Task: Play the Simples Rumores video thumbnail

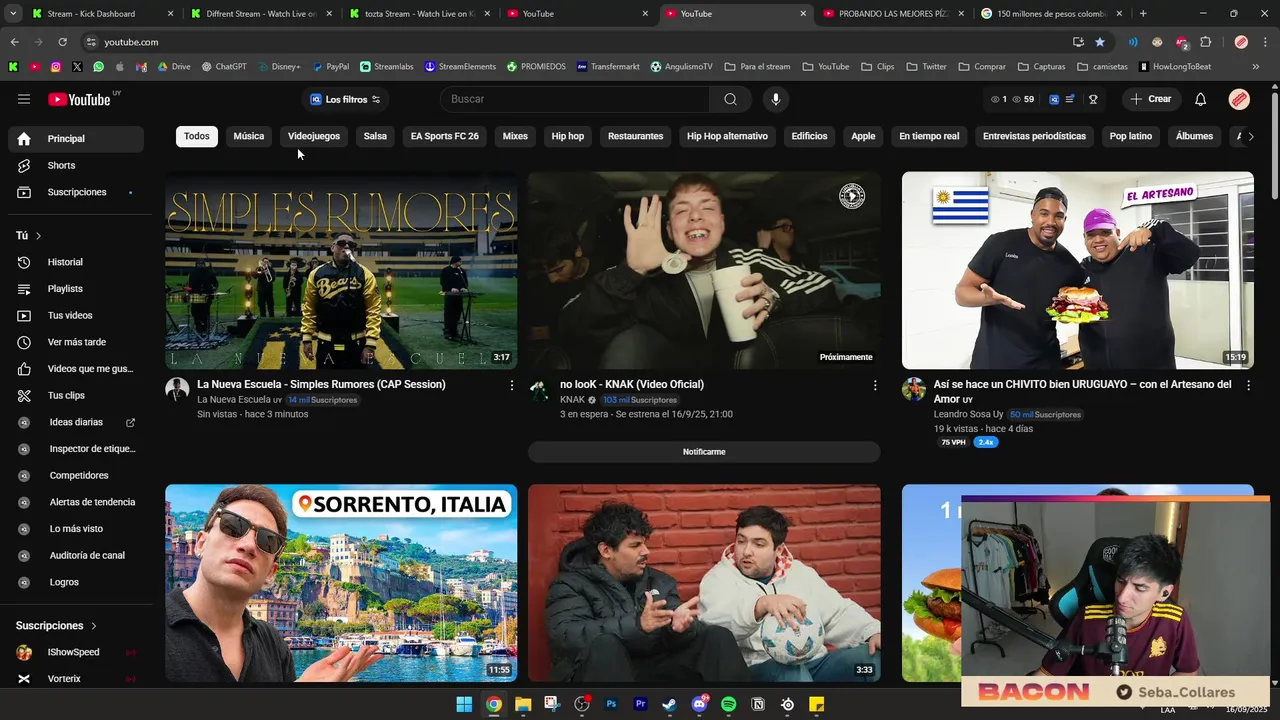Action: pyautogui.click(x=341, y=270)
